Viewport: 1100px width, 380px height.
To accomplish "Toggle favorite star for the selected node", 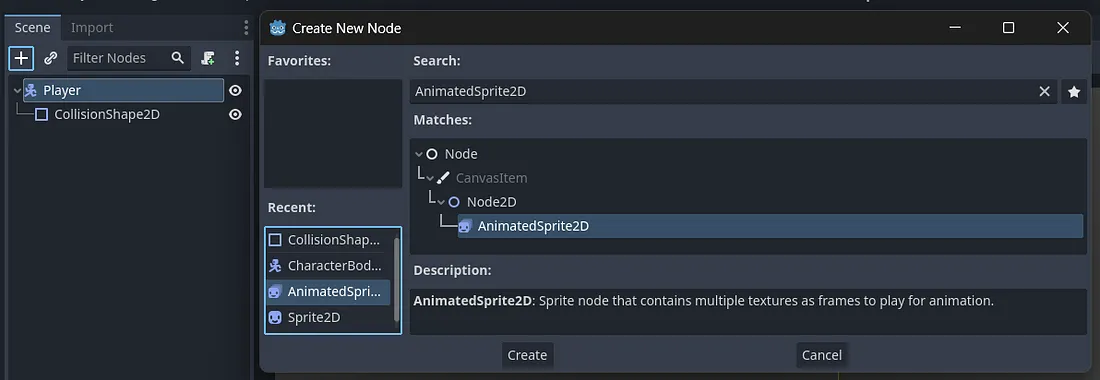I will click(1074, 92).
